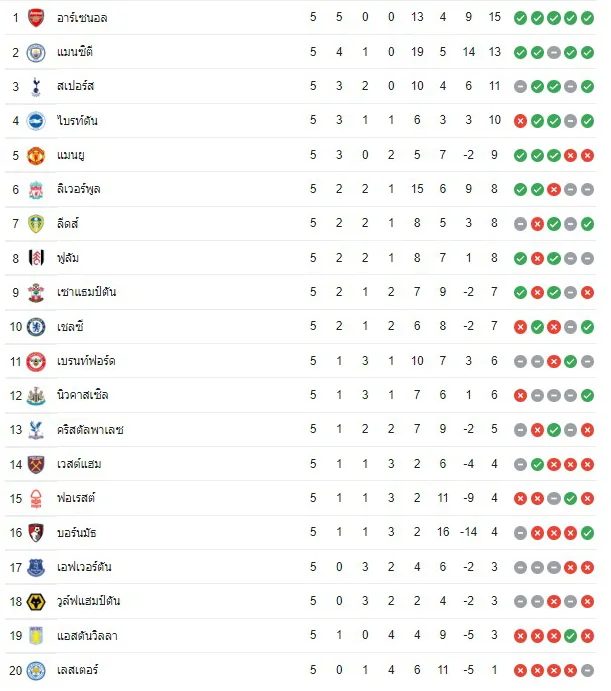Click the Chelsea blue lion crest
The image size is (611, 691).
click(36, 327)
